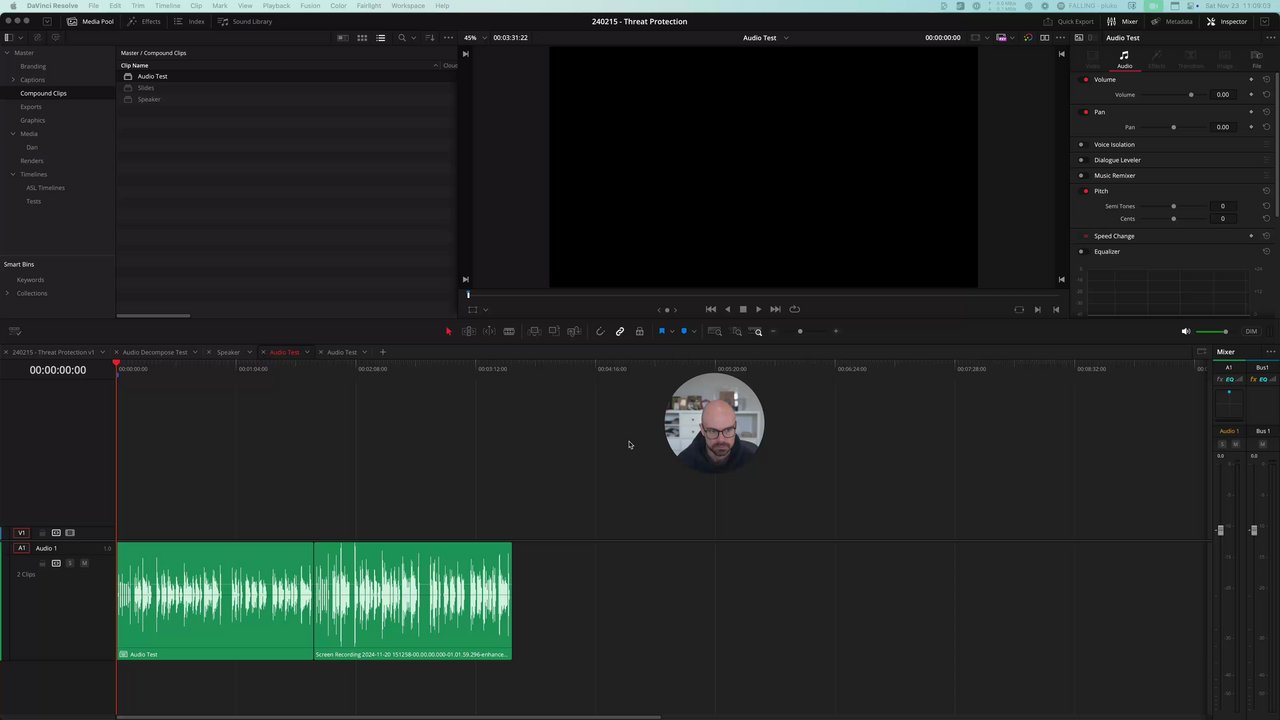The height and width of the screenshot is (720, 1280).
Task: Click the Position Lock padlock icon
Action: point(640,331)
